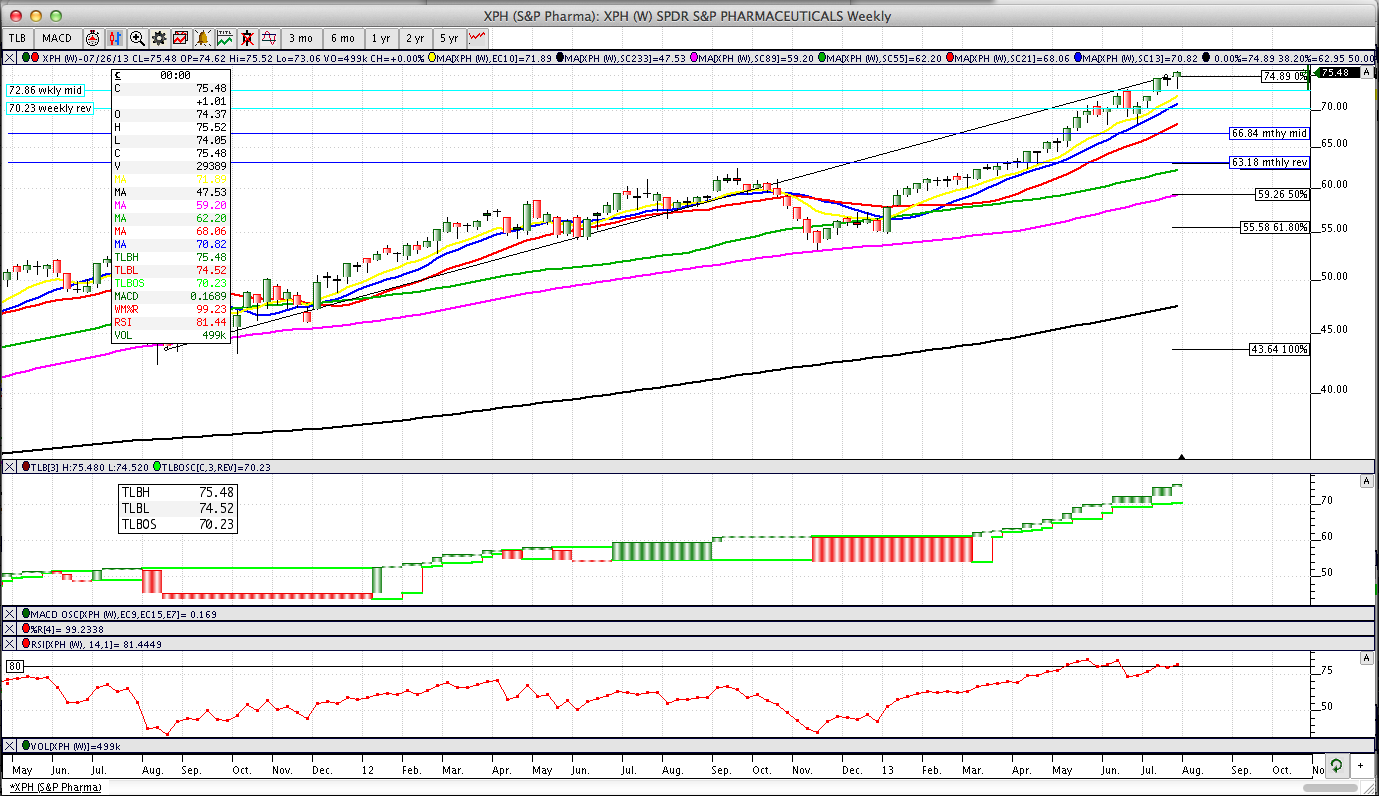
Task: Close the TLB[3] indicator pane
Action: 9,467
